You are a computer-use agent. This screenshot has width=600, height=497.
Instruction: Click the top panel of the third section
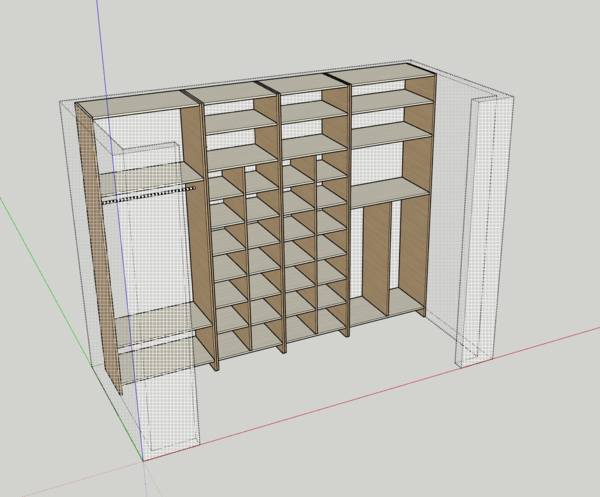click(x=304, y=82)
